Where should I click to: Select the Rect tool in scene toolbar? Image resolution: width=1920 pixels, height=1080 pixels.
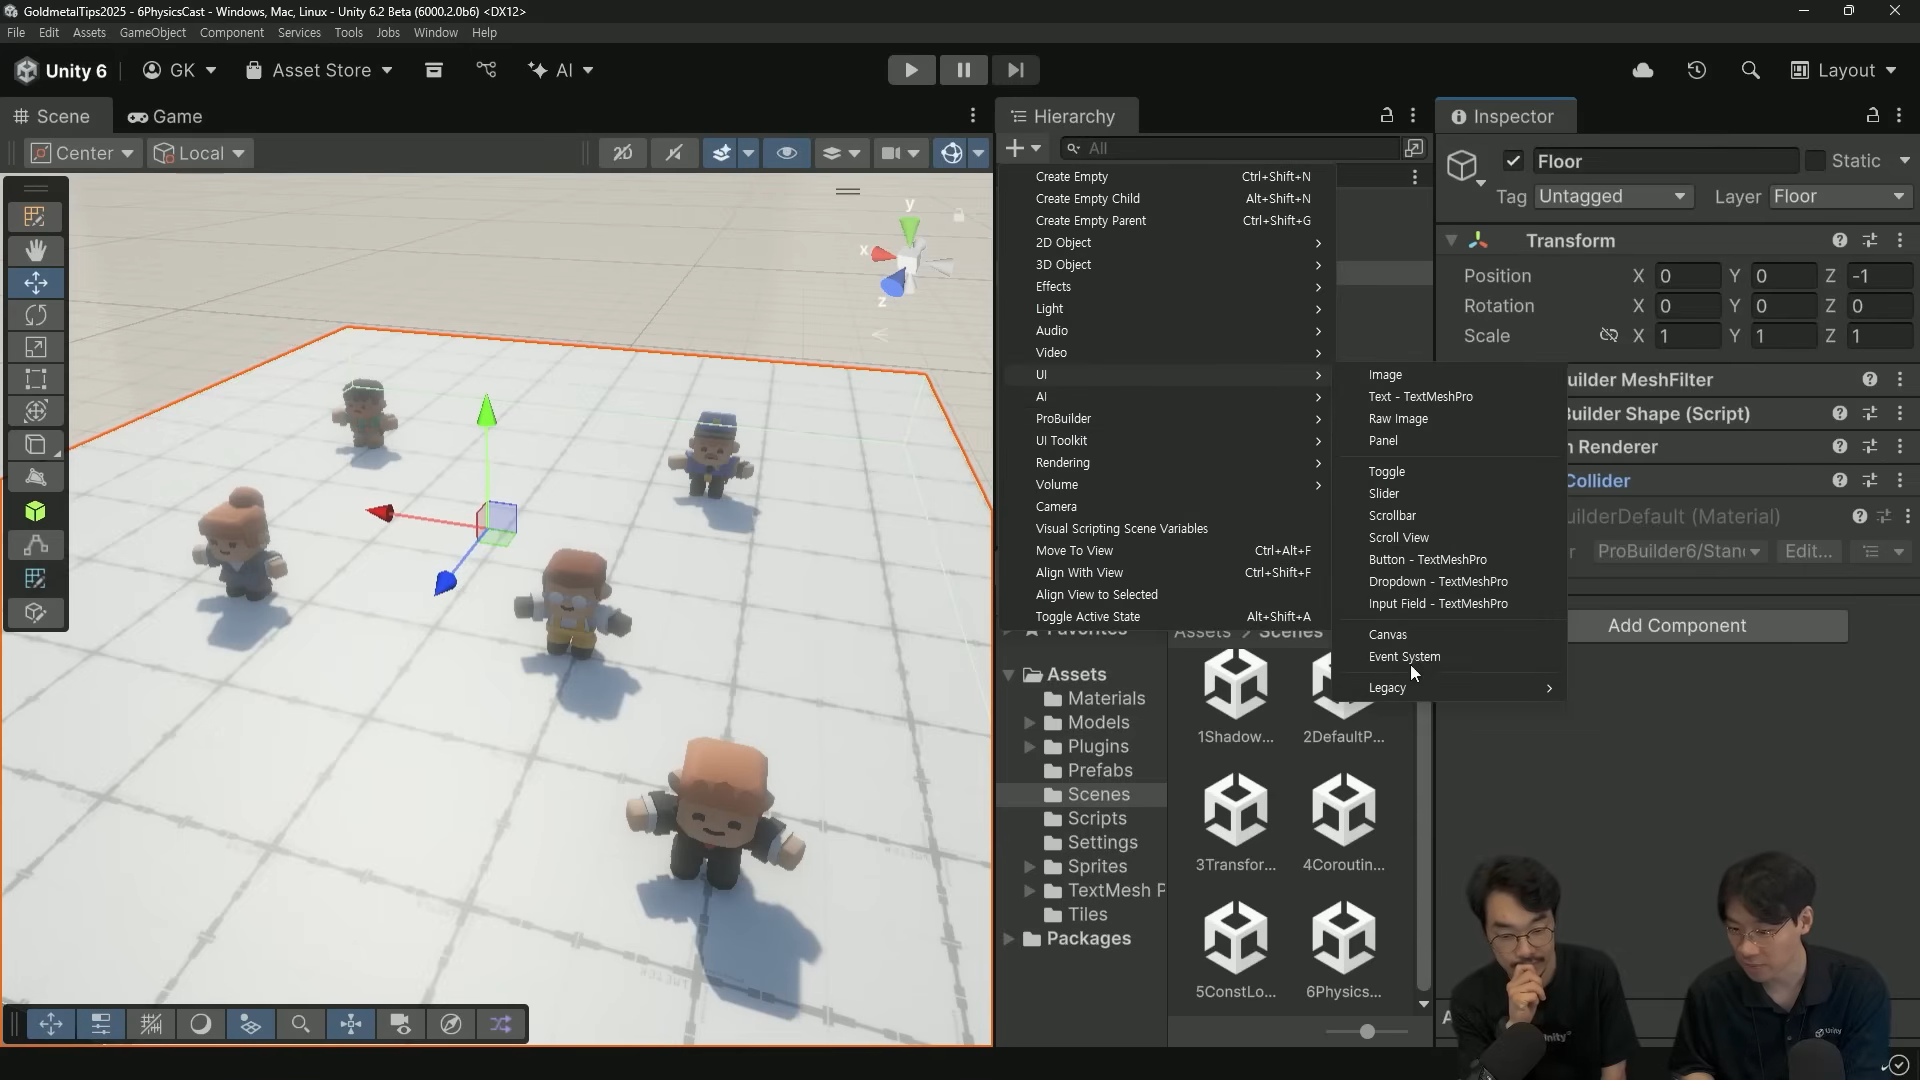tap(36, 379)
